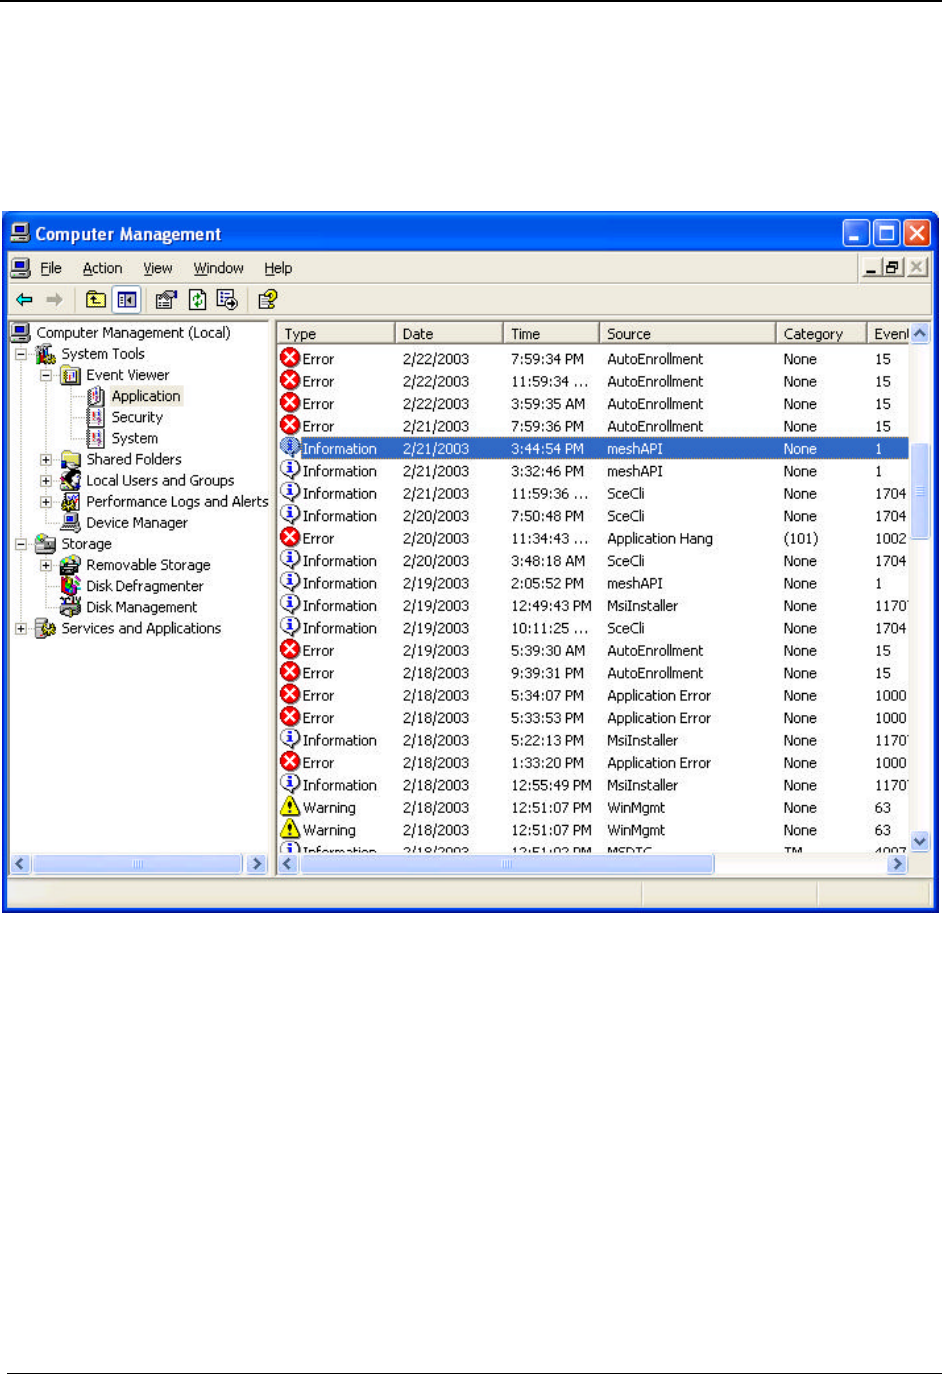Screen dimensions: 942x1374
Task: Click Information icon for 12:55:49 PM event
Action: click(x=290, y=784)
